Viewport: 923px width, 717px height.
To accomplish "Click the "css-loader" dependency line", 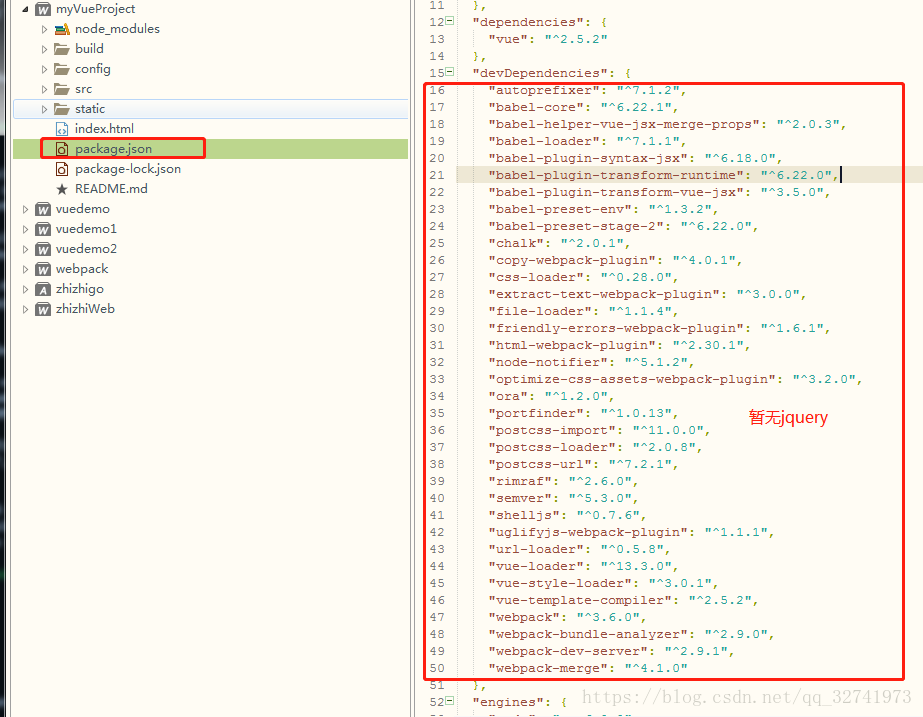I will (583, 277).
